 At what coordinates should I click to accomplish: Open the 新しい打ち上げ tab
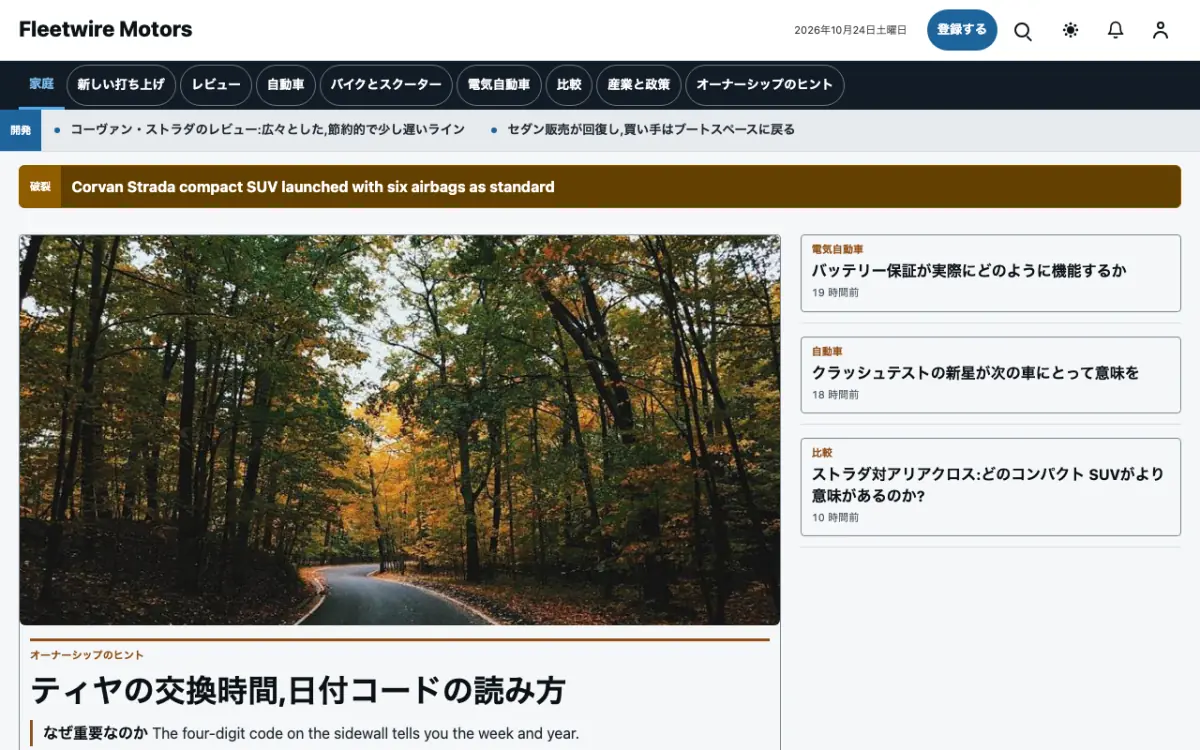(121, 85)
